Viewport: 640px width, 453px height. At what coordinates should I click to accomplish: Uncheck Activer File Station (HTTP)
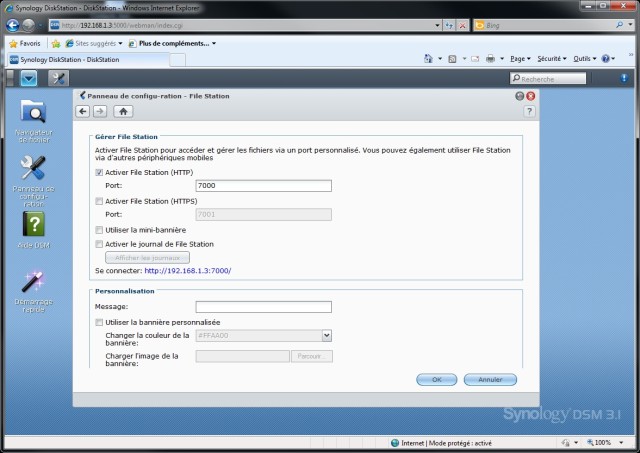click(99, 172)
